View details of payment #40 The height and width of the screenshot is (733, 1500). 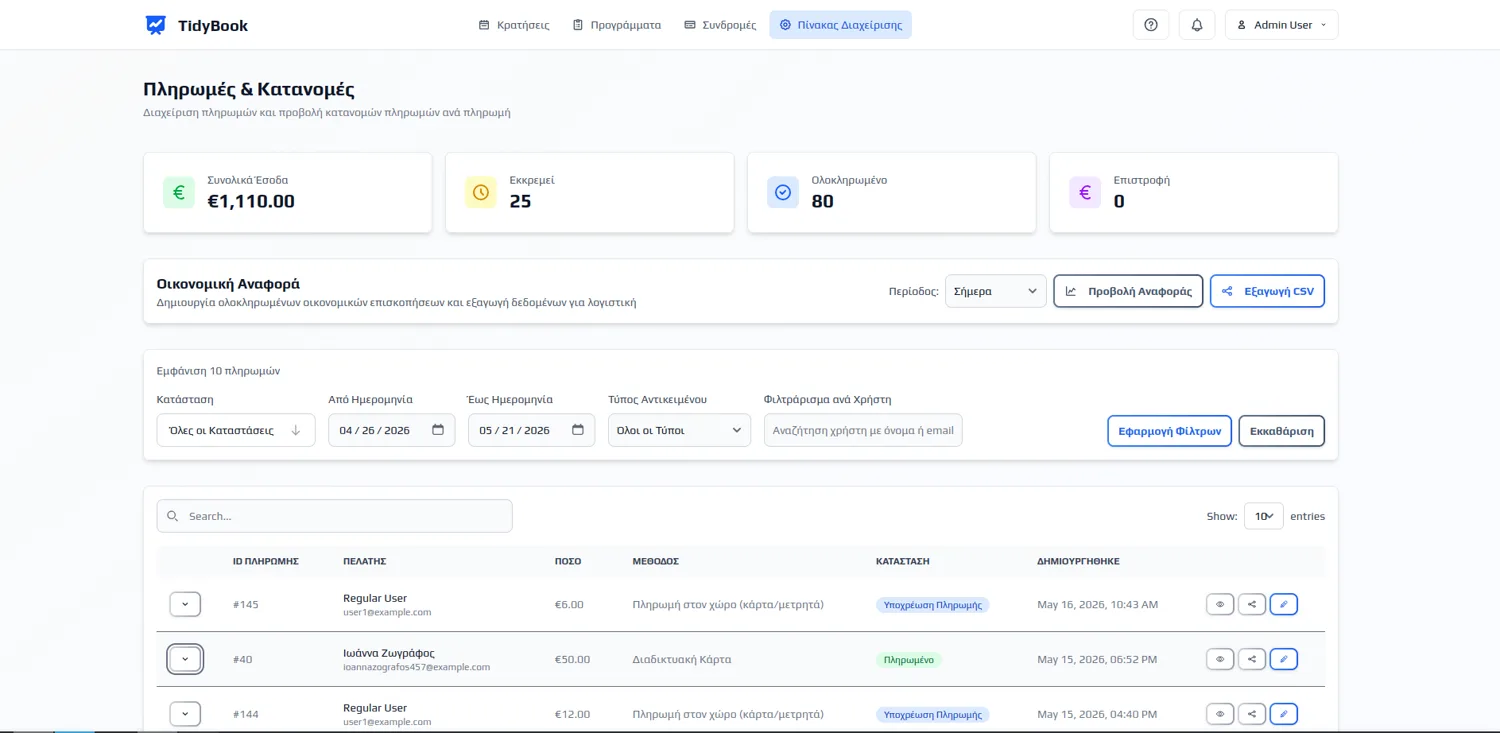click(x=1220, y=659)
